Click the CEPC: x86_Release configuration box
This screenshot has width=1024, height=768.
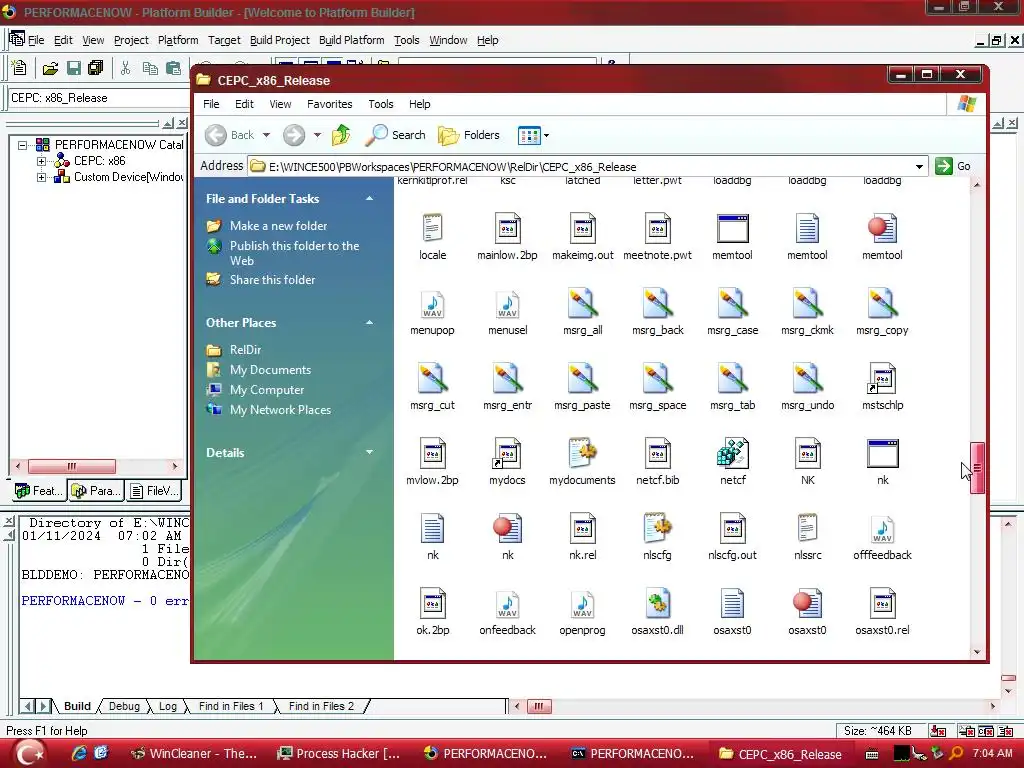pyautogui.click(x=98, y=98)
